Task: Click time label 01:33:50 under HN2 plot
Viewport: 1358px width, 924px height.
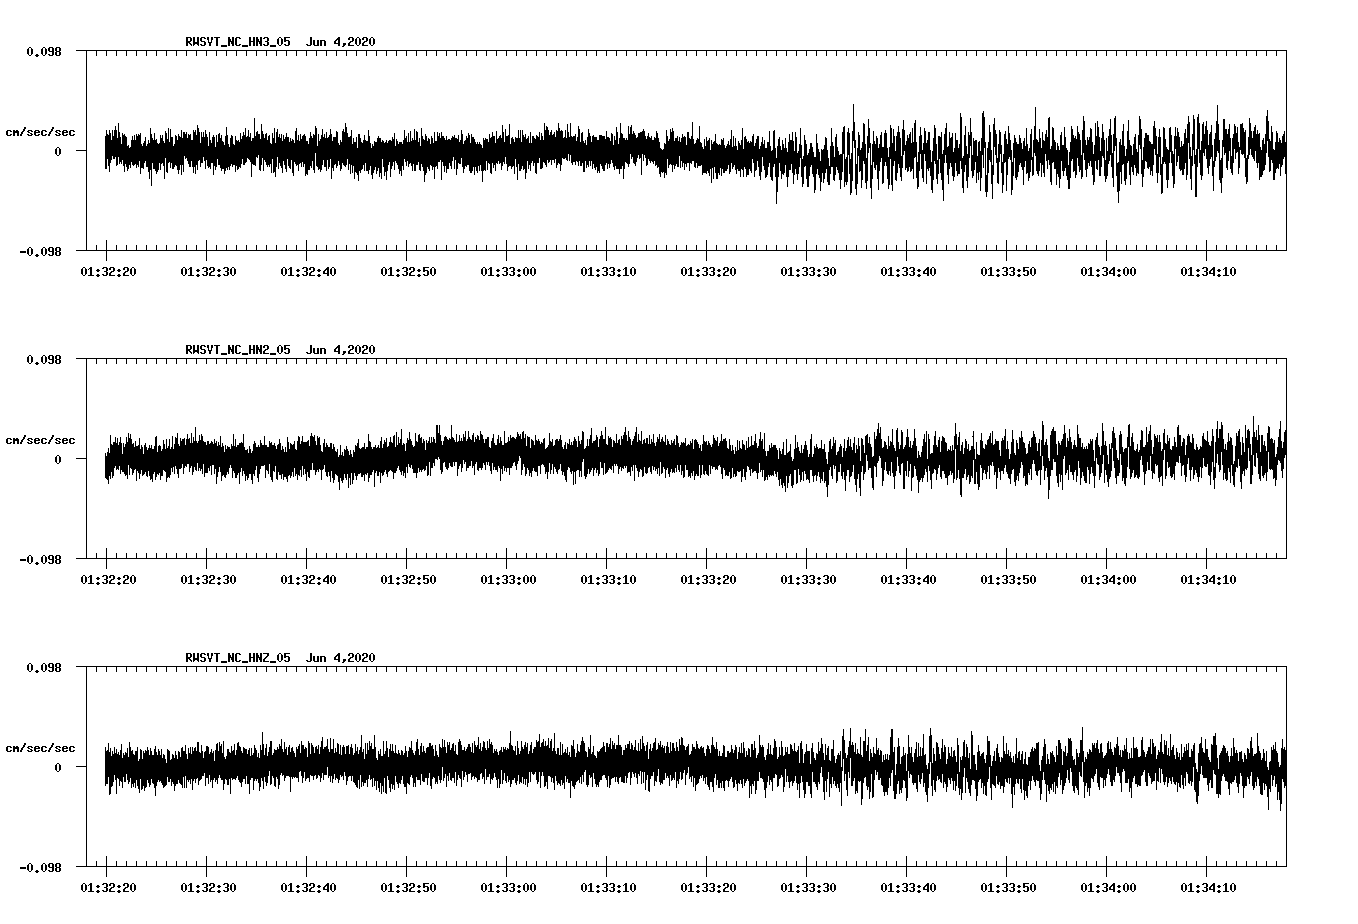Action: pos(1008,580)
